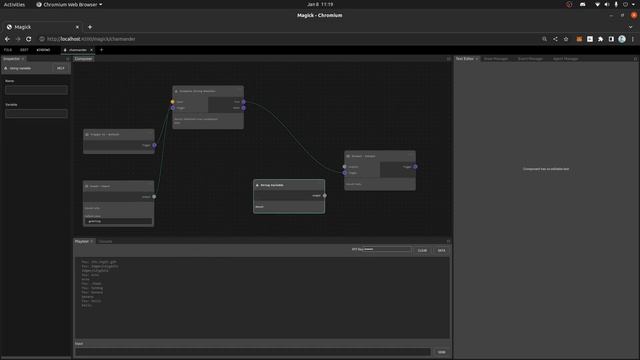
Task: Click the Playtest Input text field
Action: tap(253, 352)
